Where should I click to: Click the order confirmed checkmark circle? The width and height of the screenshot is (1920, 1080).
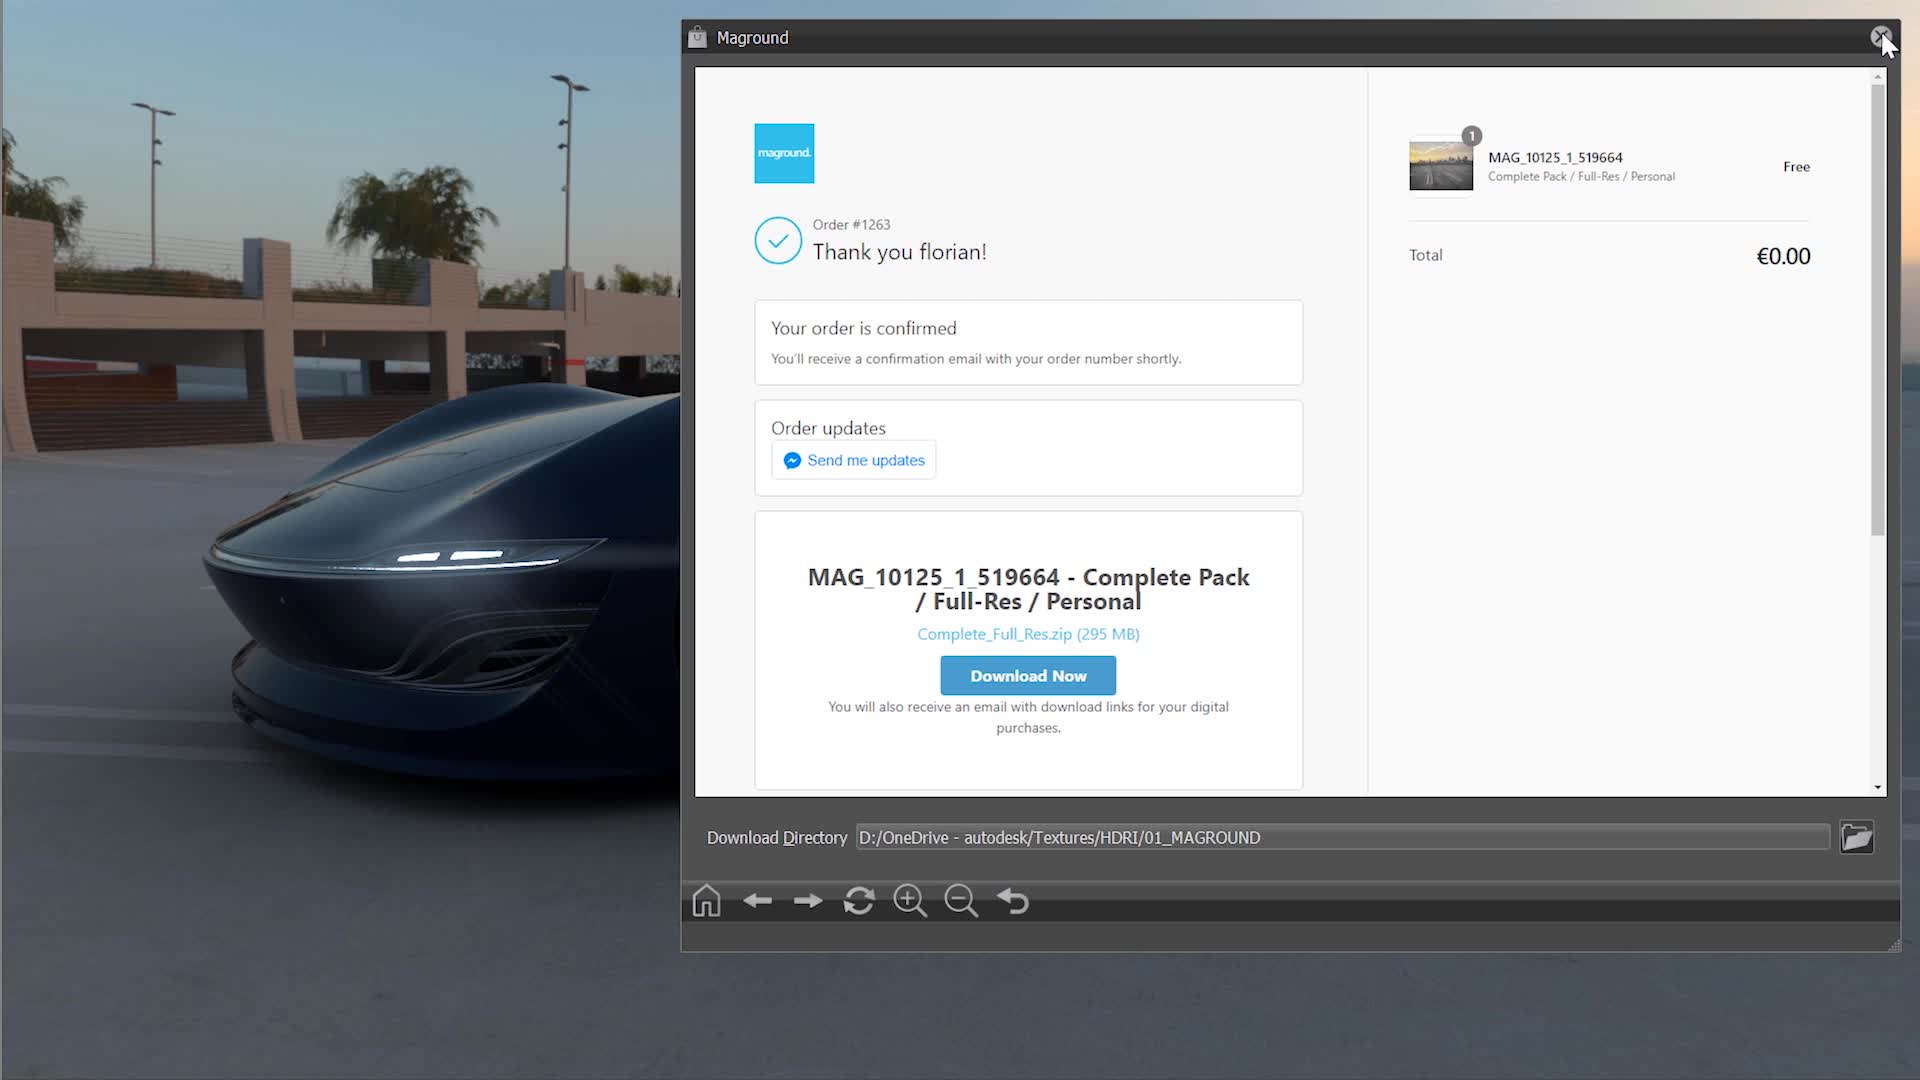[778, 241]
